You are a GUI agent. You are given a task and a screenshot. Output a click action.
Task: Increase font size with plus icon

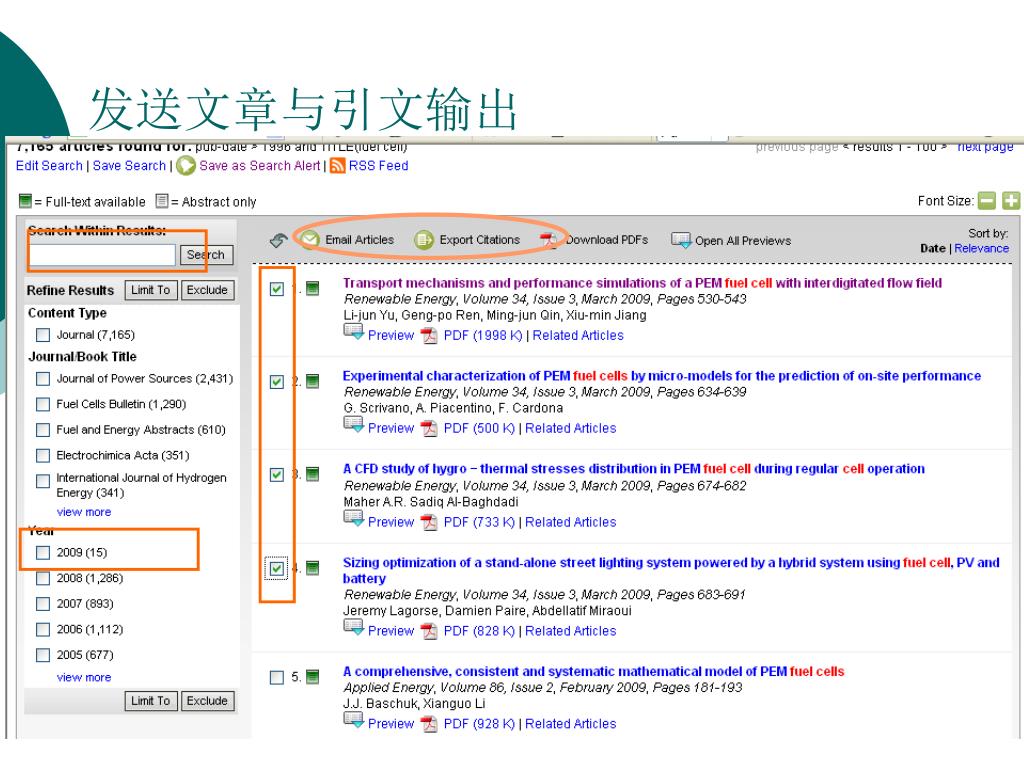pyautogui.click(x=1012, y=202)
